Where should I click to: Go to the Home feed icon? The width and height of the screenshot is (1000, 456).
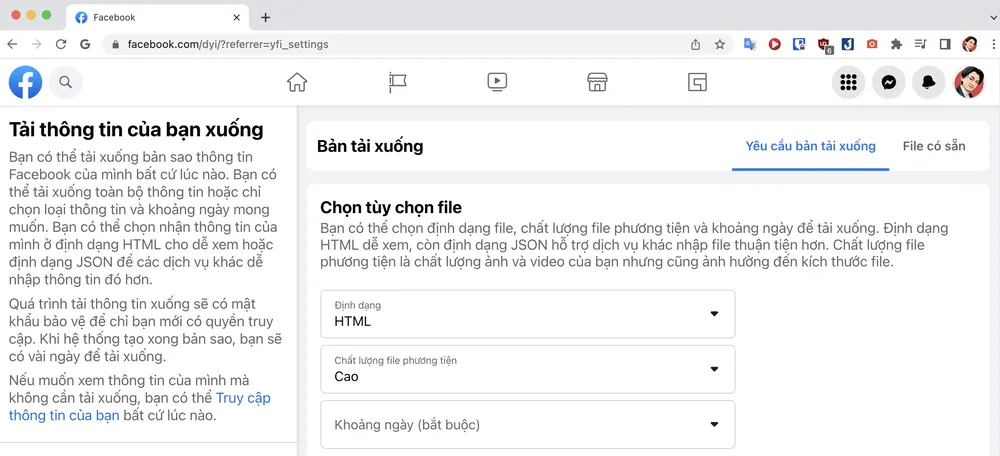click(297, 82)
